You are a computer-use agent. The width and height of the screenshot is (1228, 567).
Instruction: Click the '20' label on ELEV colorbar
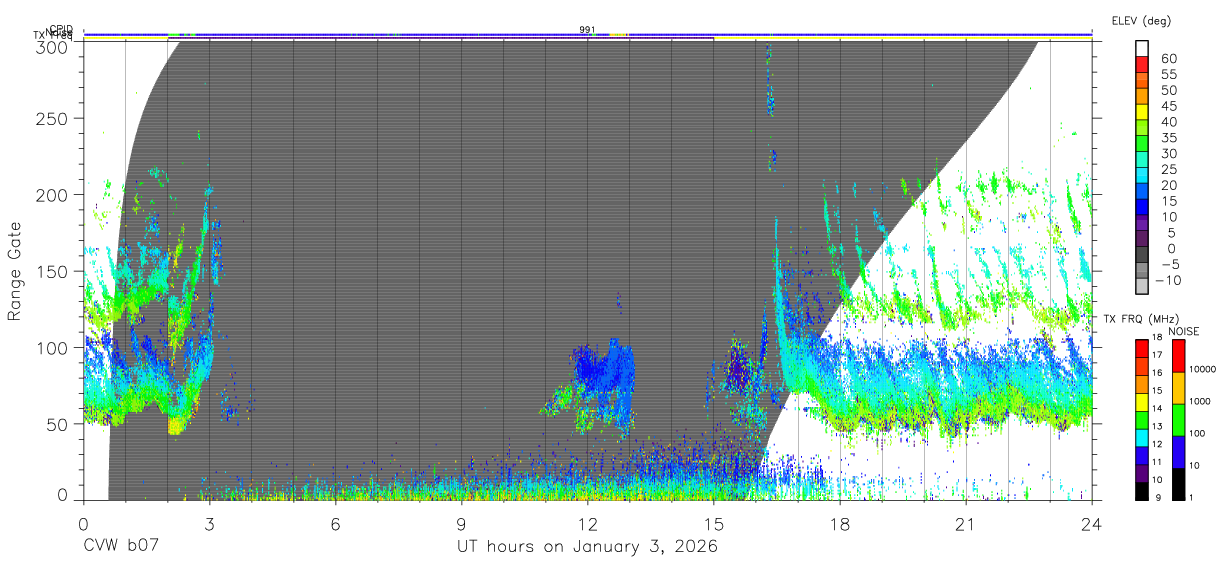tap(1169, 185)
